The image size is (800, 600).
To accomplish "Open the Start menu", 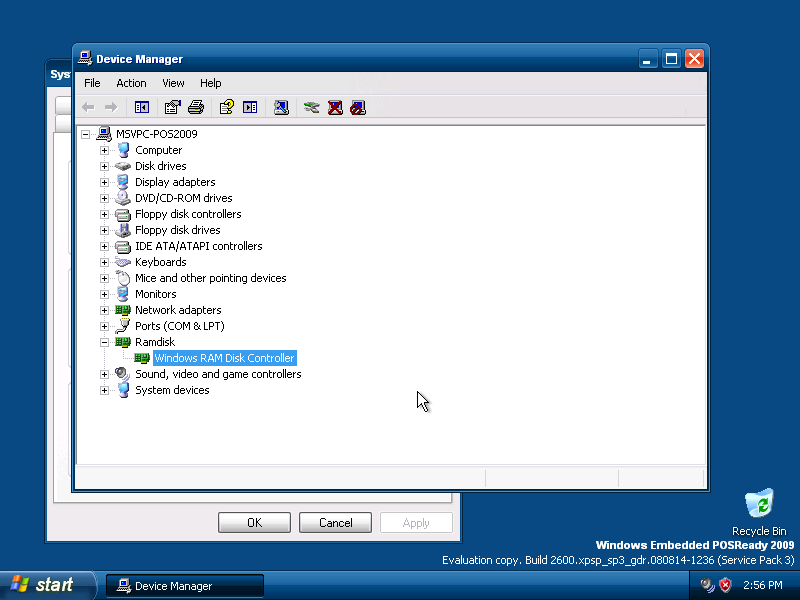I will coord(48,585).
